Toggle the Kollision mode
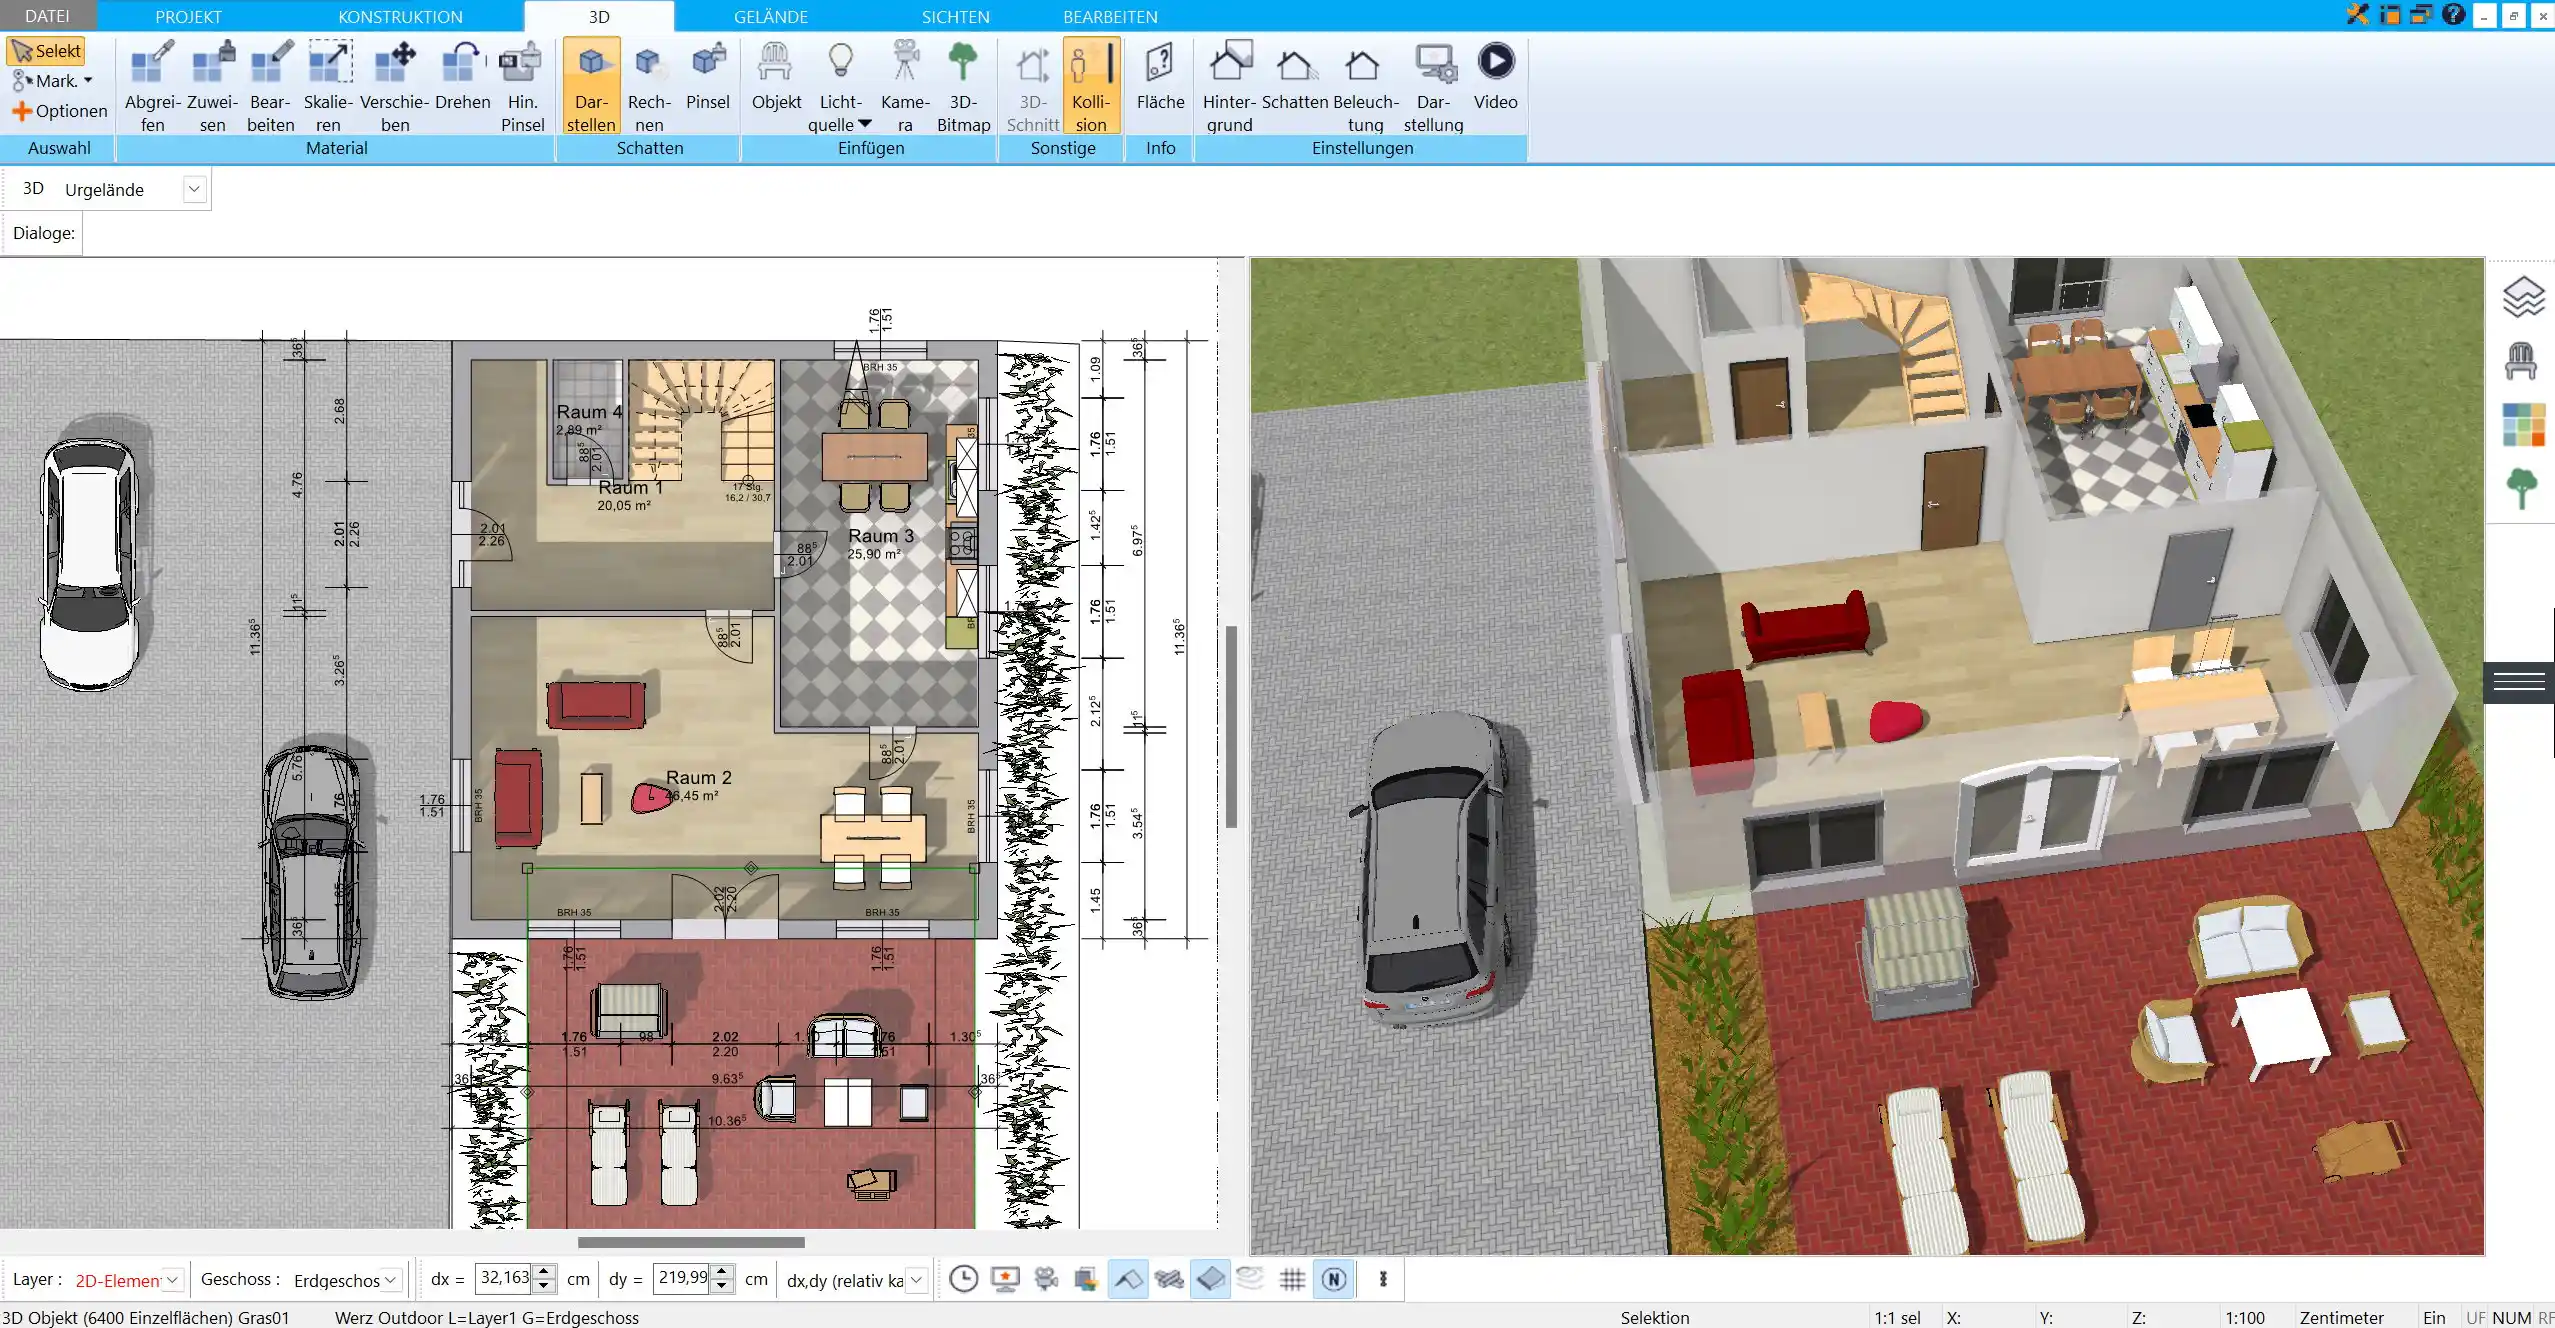This screenshot has width=2555, height=1328. 1091,86
